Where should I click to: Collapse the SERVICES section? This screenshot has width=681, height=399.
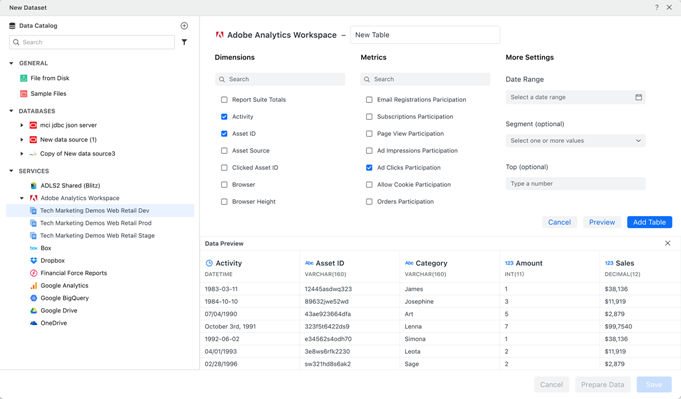pyautogui.click(x=11, y=171)
